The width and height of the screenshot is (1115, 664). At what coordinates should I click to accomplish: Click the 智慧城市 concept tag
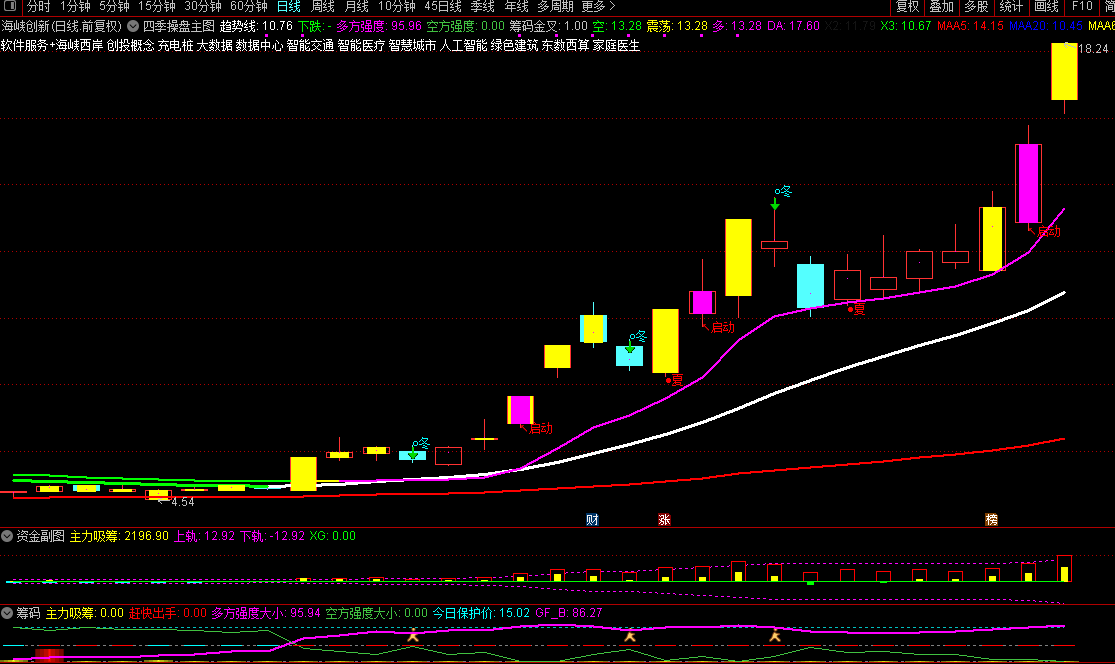coord(412,45)
